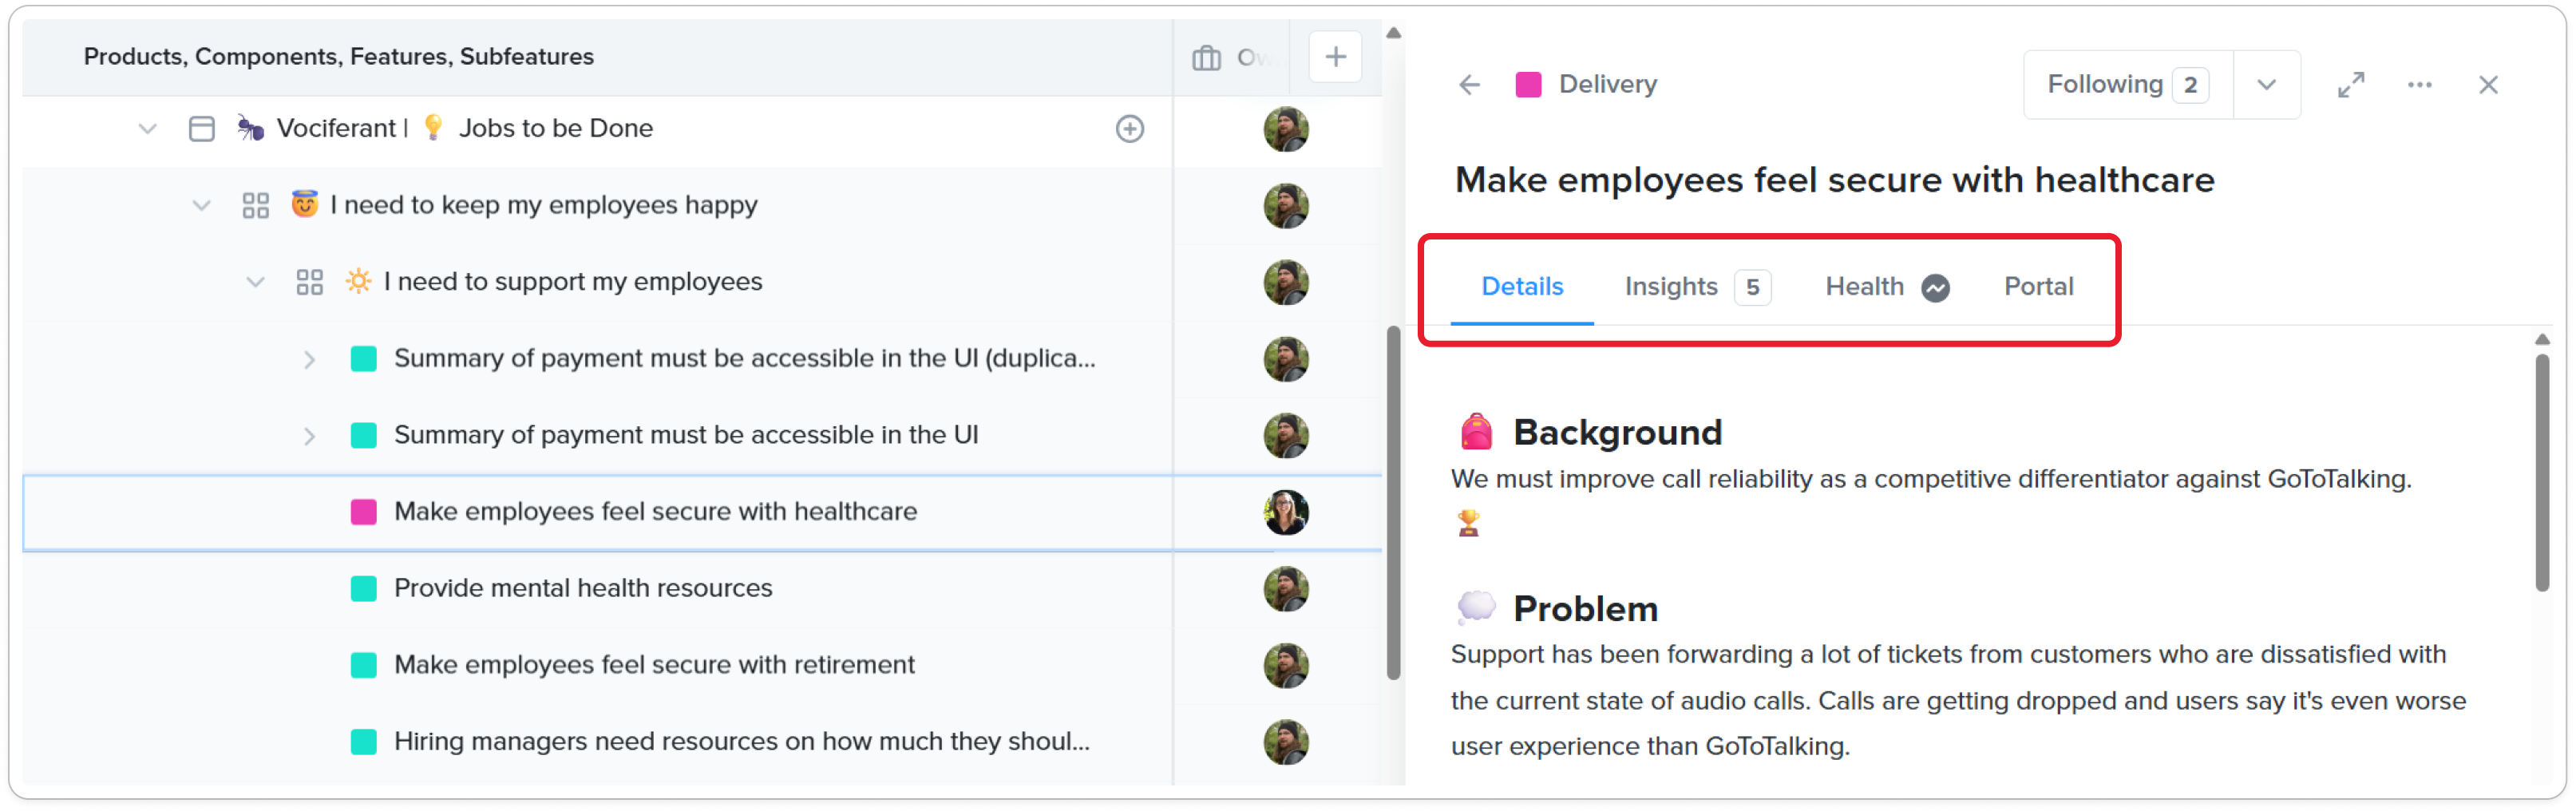Click the teal status square for retirement feature
Screen dimensions: 2576x811
pos(364,665)
